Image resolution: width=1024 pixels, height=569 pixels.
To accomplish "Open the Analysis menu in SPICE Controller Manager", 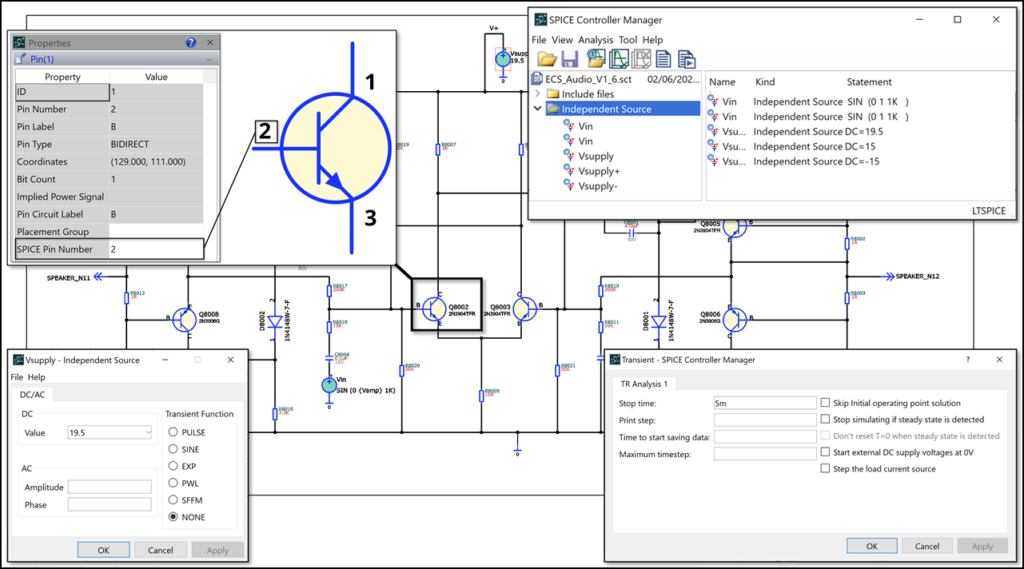I will pyautogui.click(x=596, y=40).
